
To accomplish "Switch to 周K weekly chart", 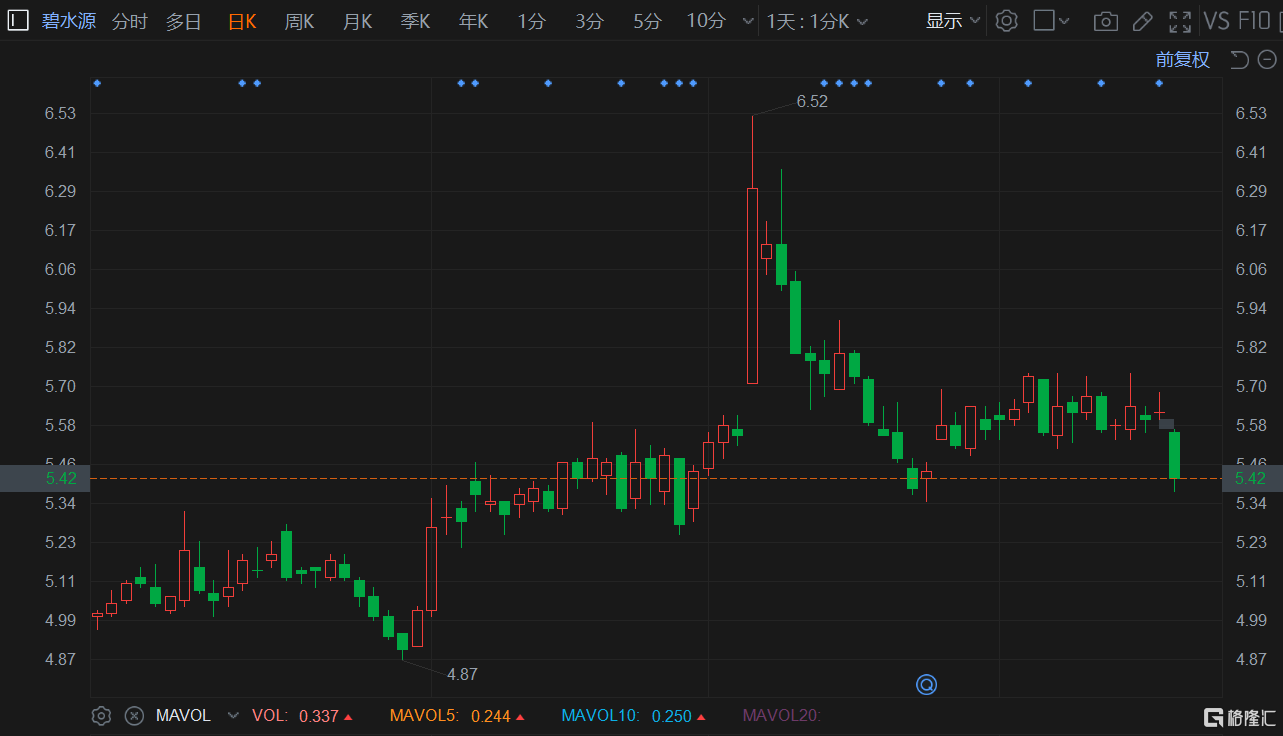I will (299, 21).
